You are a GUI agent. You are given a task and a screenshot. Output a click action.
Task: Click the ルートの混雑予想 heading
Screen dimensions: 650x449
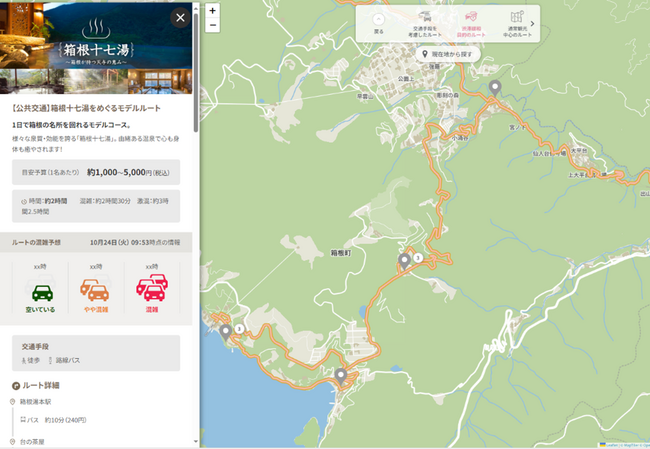coord(36,243)
